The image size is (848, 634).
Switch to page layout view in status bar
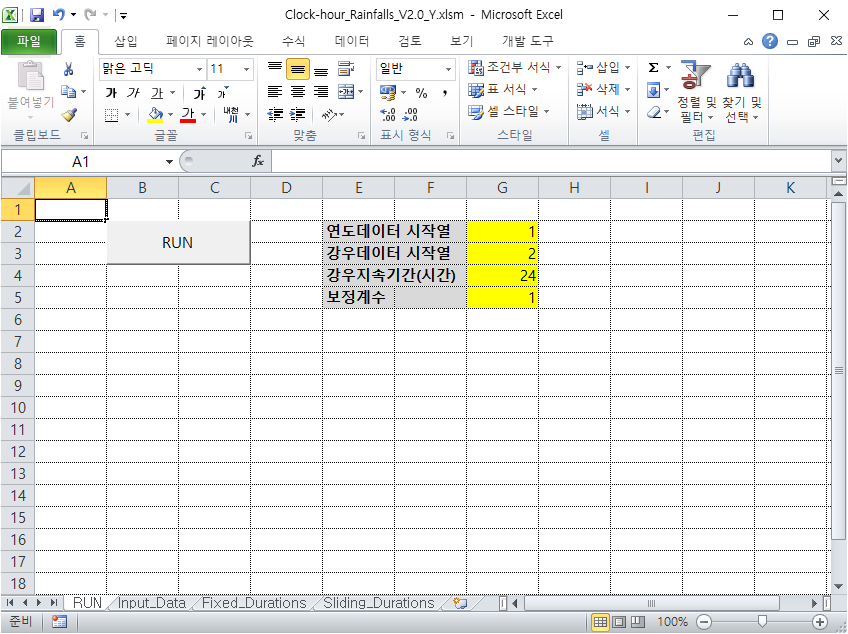[619, 622]
